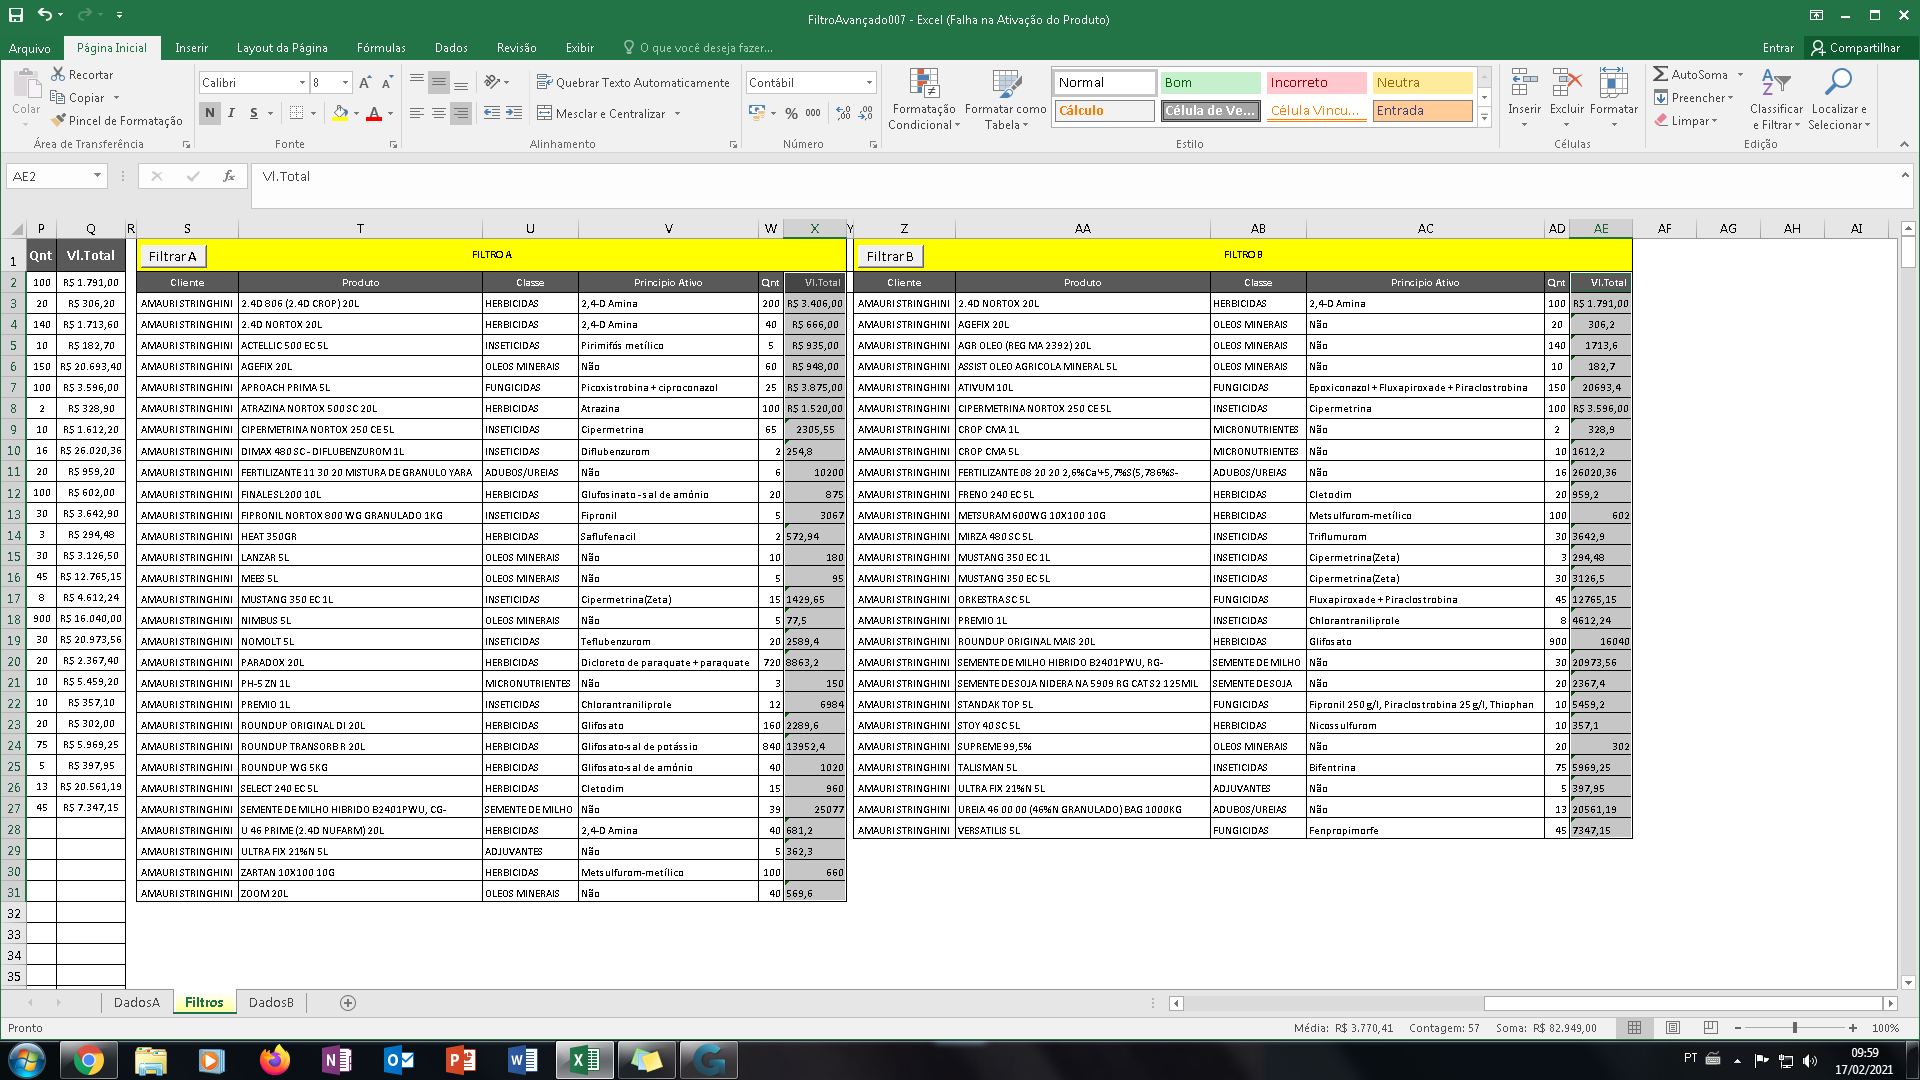Click the insert function fx icon
Image resolution: width=1920 pixels, height=1080 pixels.
pos(228,176)
